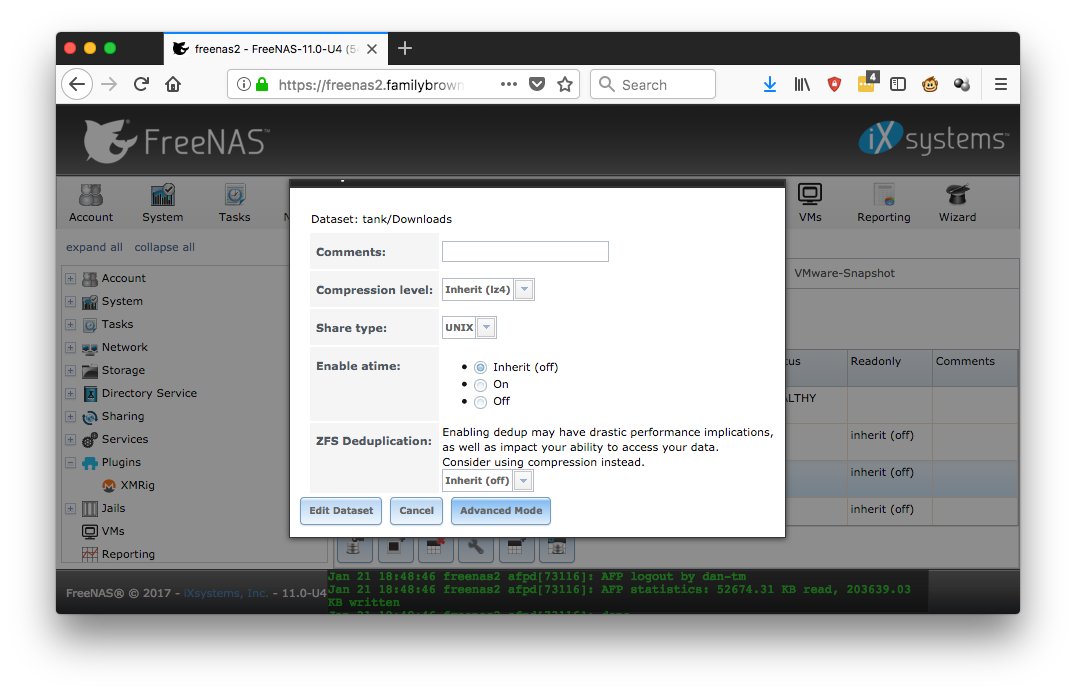
Task: Open the VMware-Snapshot tab
Action: tap(844, 273)
